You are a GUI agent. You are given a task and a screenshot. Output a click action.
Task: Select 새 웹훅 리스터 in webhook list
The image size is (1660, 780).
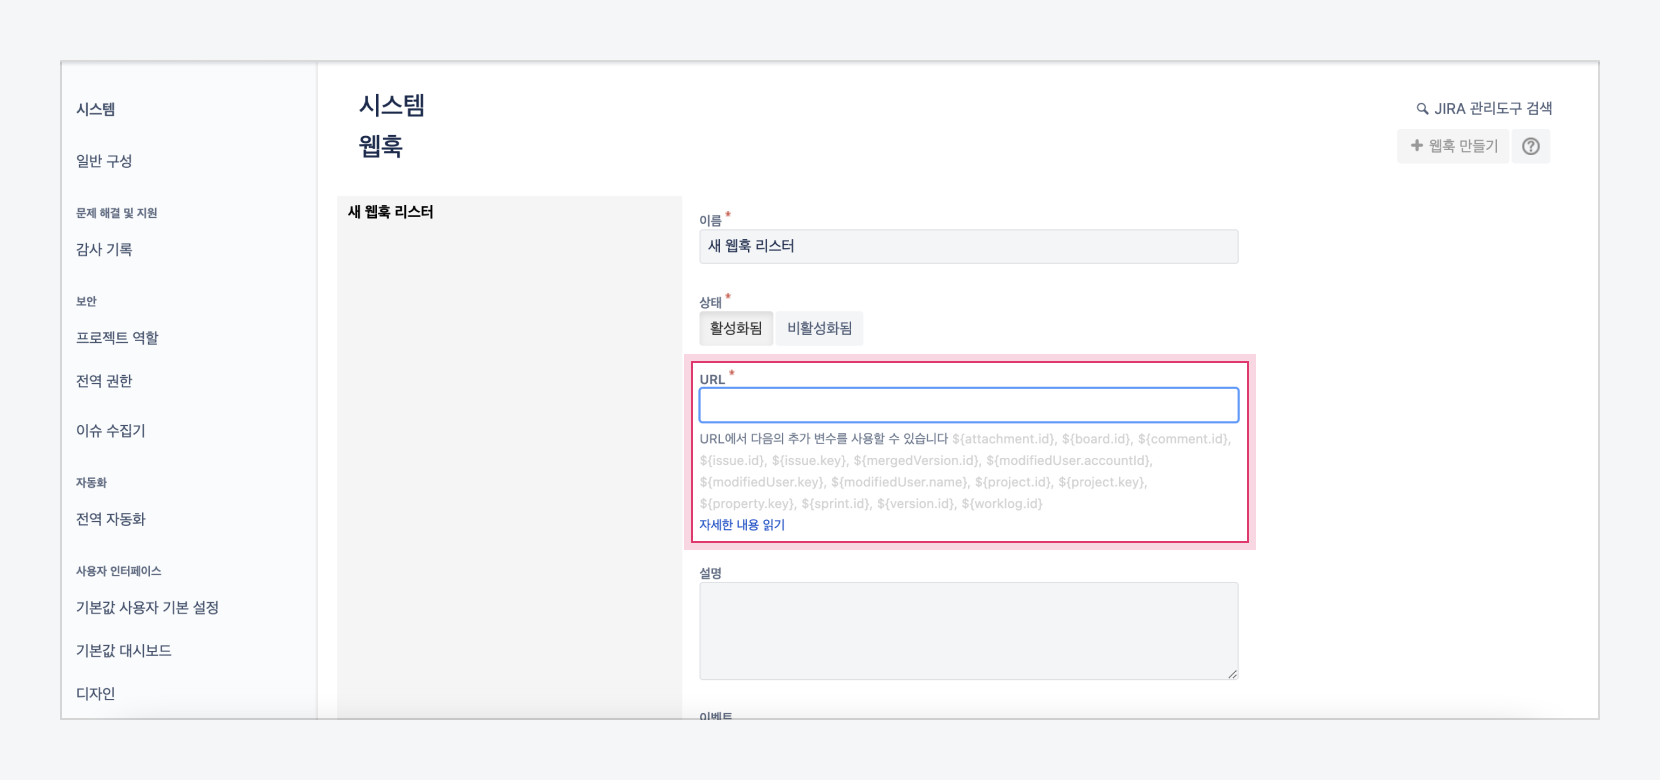click(x=391, y=212)
